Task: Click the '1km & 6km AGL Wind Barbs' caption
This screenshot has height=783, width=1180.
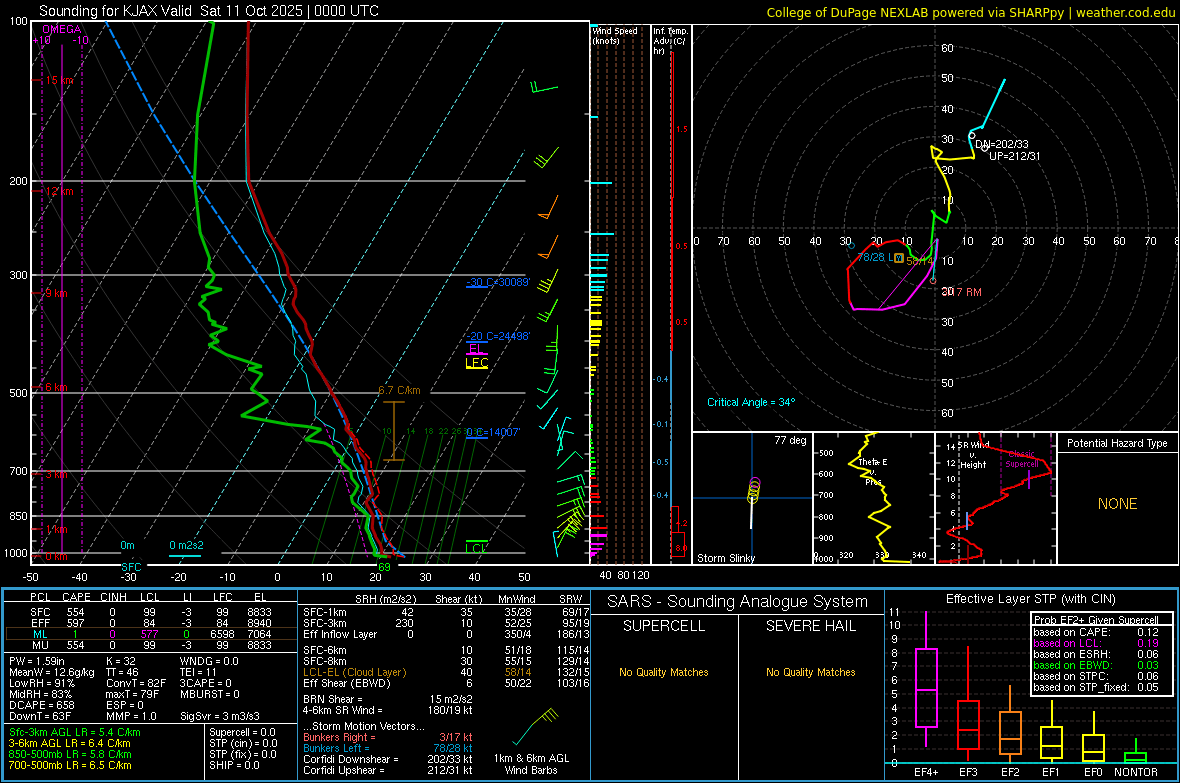Action: click(x=531, y=764)
